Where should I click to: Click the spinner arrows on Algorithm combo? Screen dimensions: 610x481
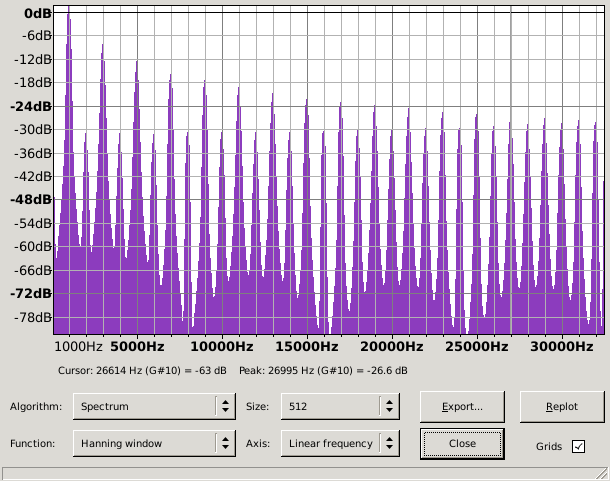tap(226, 406)
